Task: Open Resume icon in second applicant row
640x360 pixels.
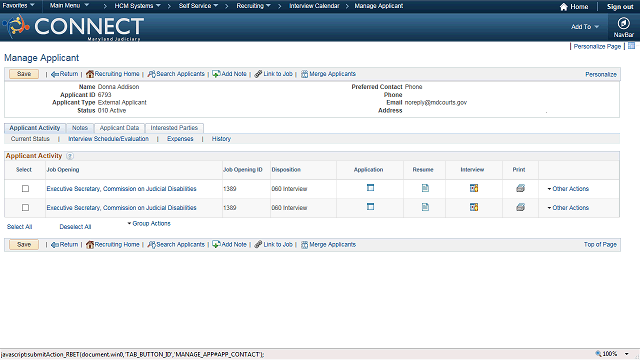Action: tap(425, 207)
